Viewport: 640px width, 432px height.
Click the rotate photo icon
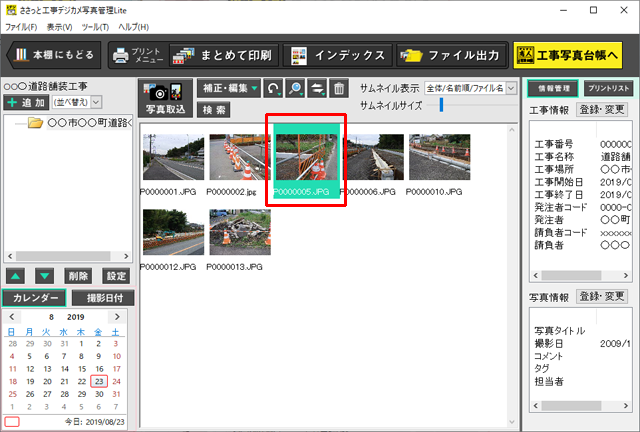[273, 88]
